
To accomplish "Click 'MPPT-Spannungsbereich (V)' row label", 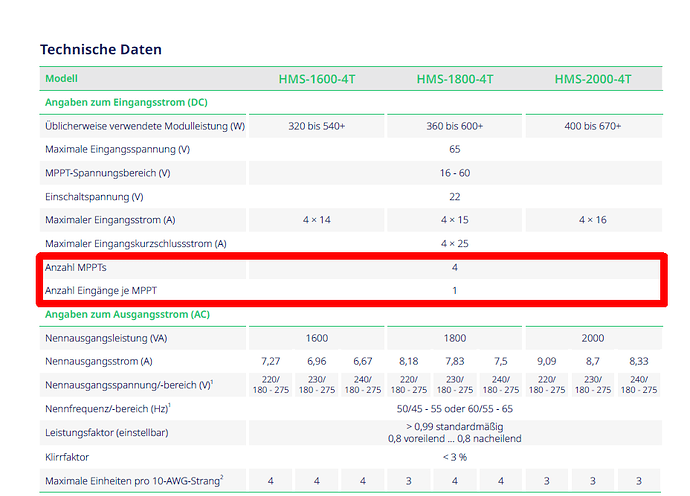I will (x=107, y=173).
